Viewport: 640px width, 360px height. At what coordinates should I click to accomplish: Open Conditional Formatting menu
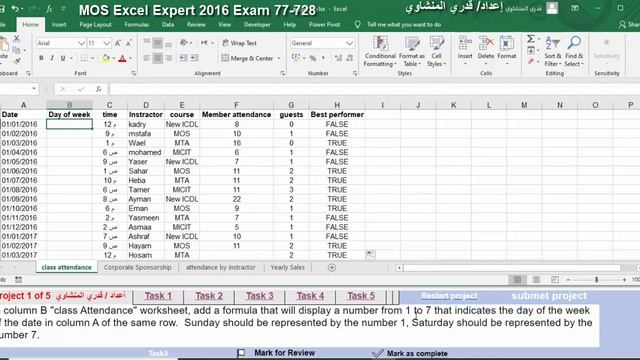click(380, 51)
